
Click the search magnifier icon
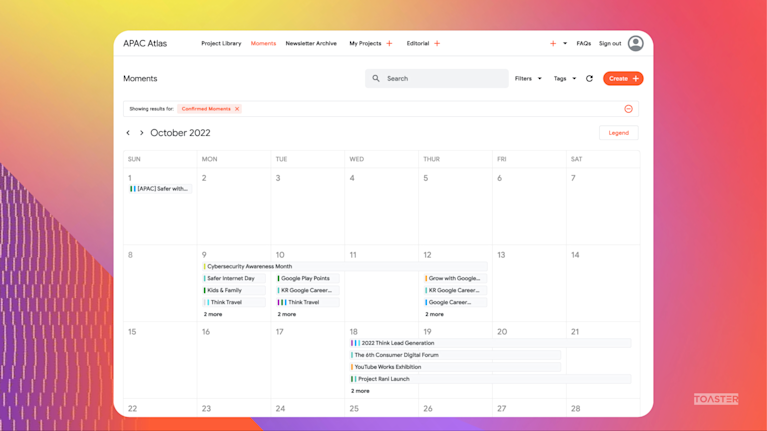coord(376,78)
